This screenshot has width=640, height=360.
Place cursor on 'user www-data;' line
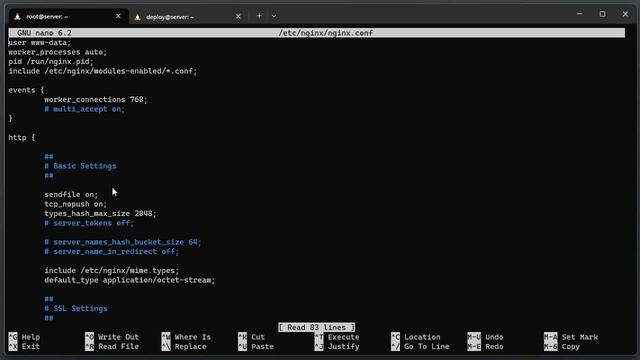click(40, 42)
